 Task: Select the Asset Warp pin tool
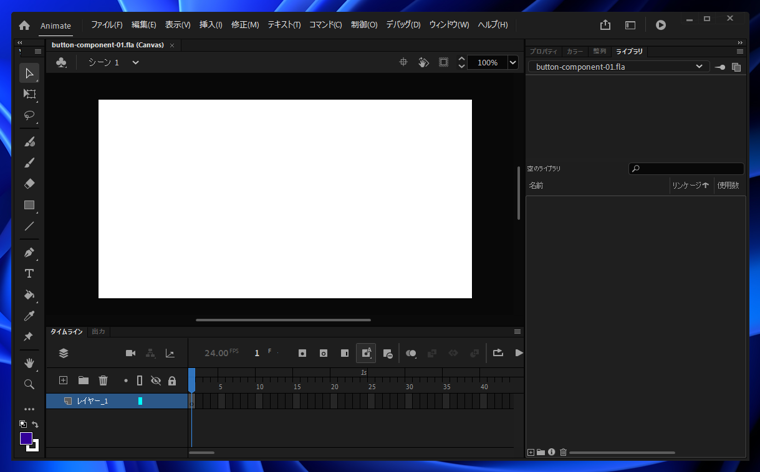(x=29, y=336)
